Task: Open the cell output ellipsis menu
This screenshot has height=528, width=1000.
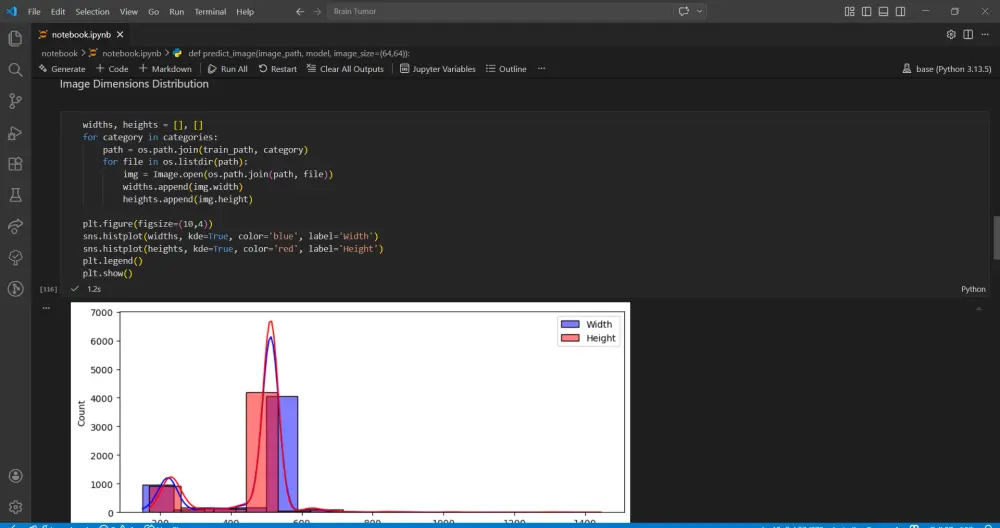Action: point(46,308)
